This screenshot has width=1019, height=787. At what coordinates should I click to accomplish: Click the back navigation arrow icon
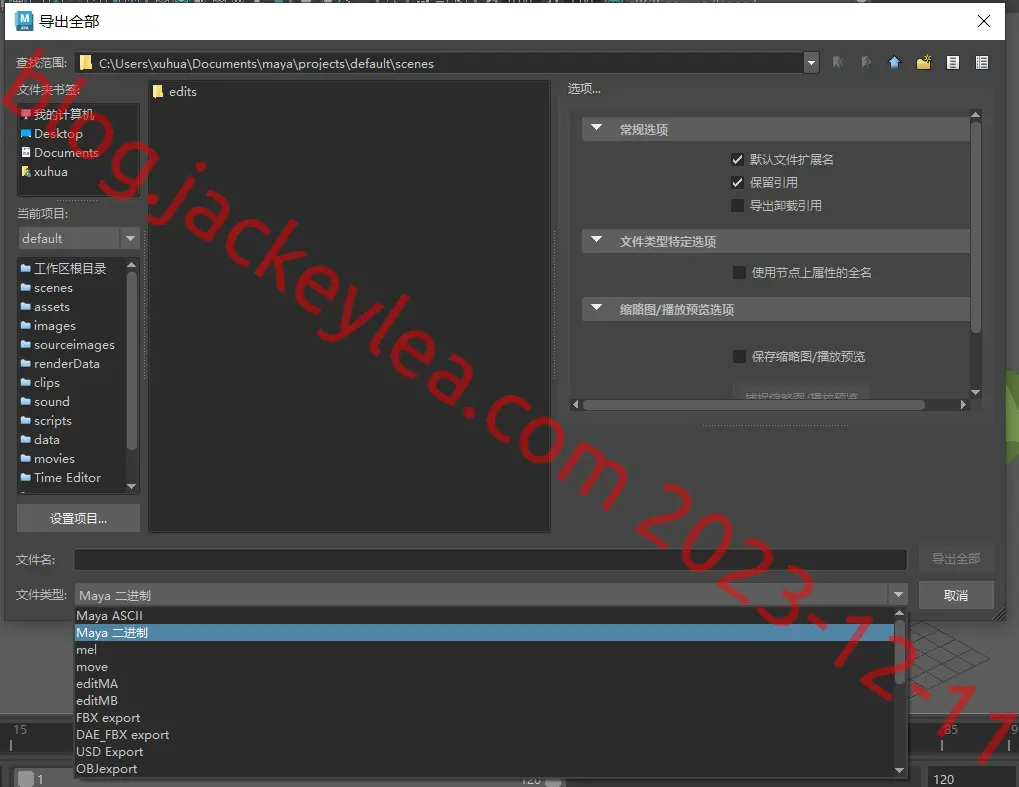(838, 62)
